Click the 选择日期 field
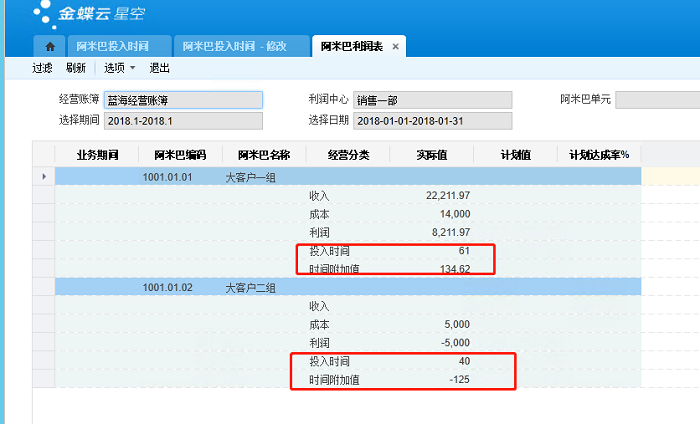 pos(432,121)
